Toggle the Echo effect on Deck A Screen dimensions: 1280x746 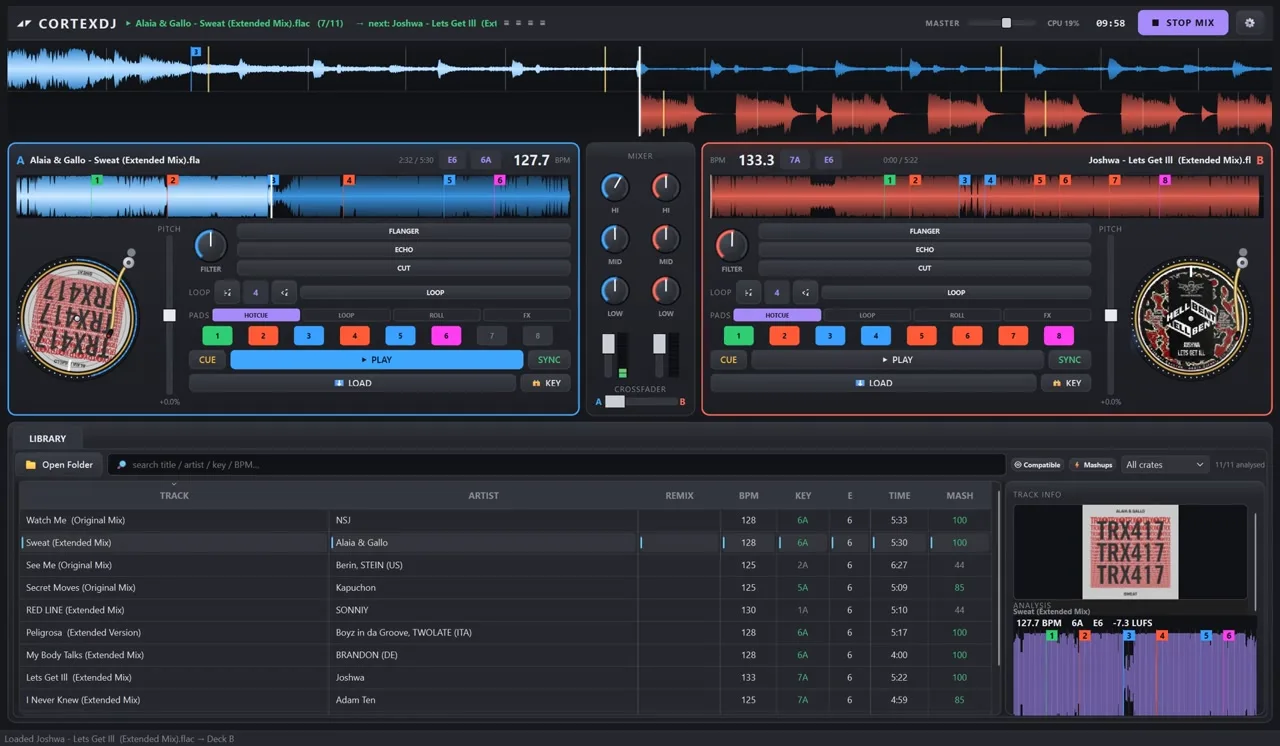[x=404, y=250]
